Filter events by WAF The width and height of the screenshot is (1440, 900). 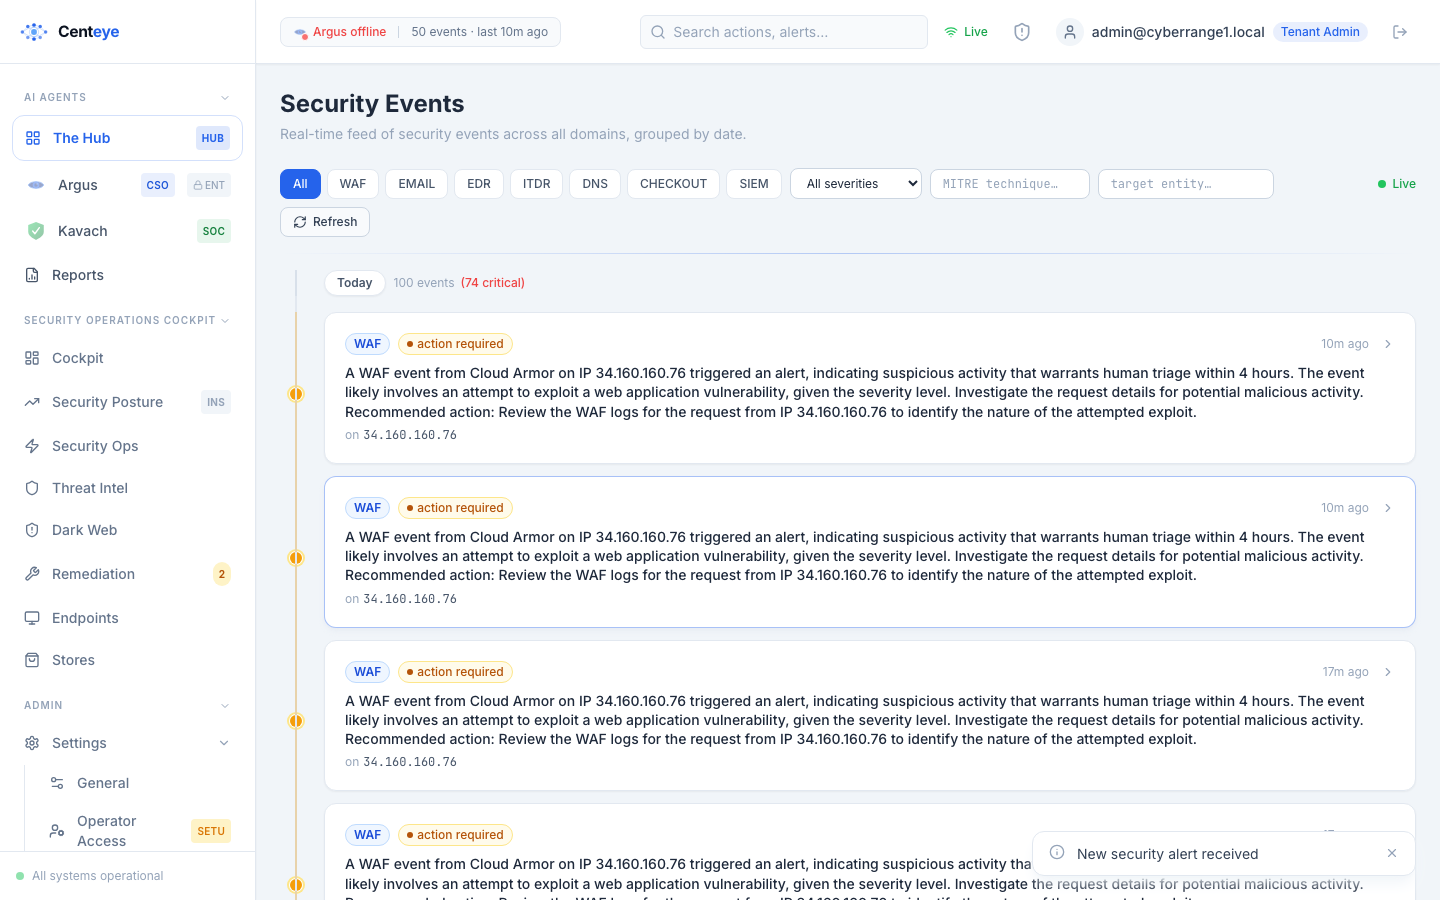click(353, 184)
